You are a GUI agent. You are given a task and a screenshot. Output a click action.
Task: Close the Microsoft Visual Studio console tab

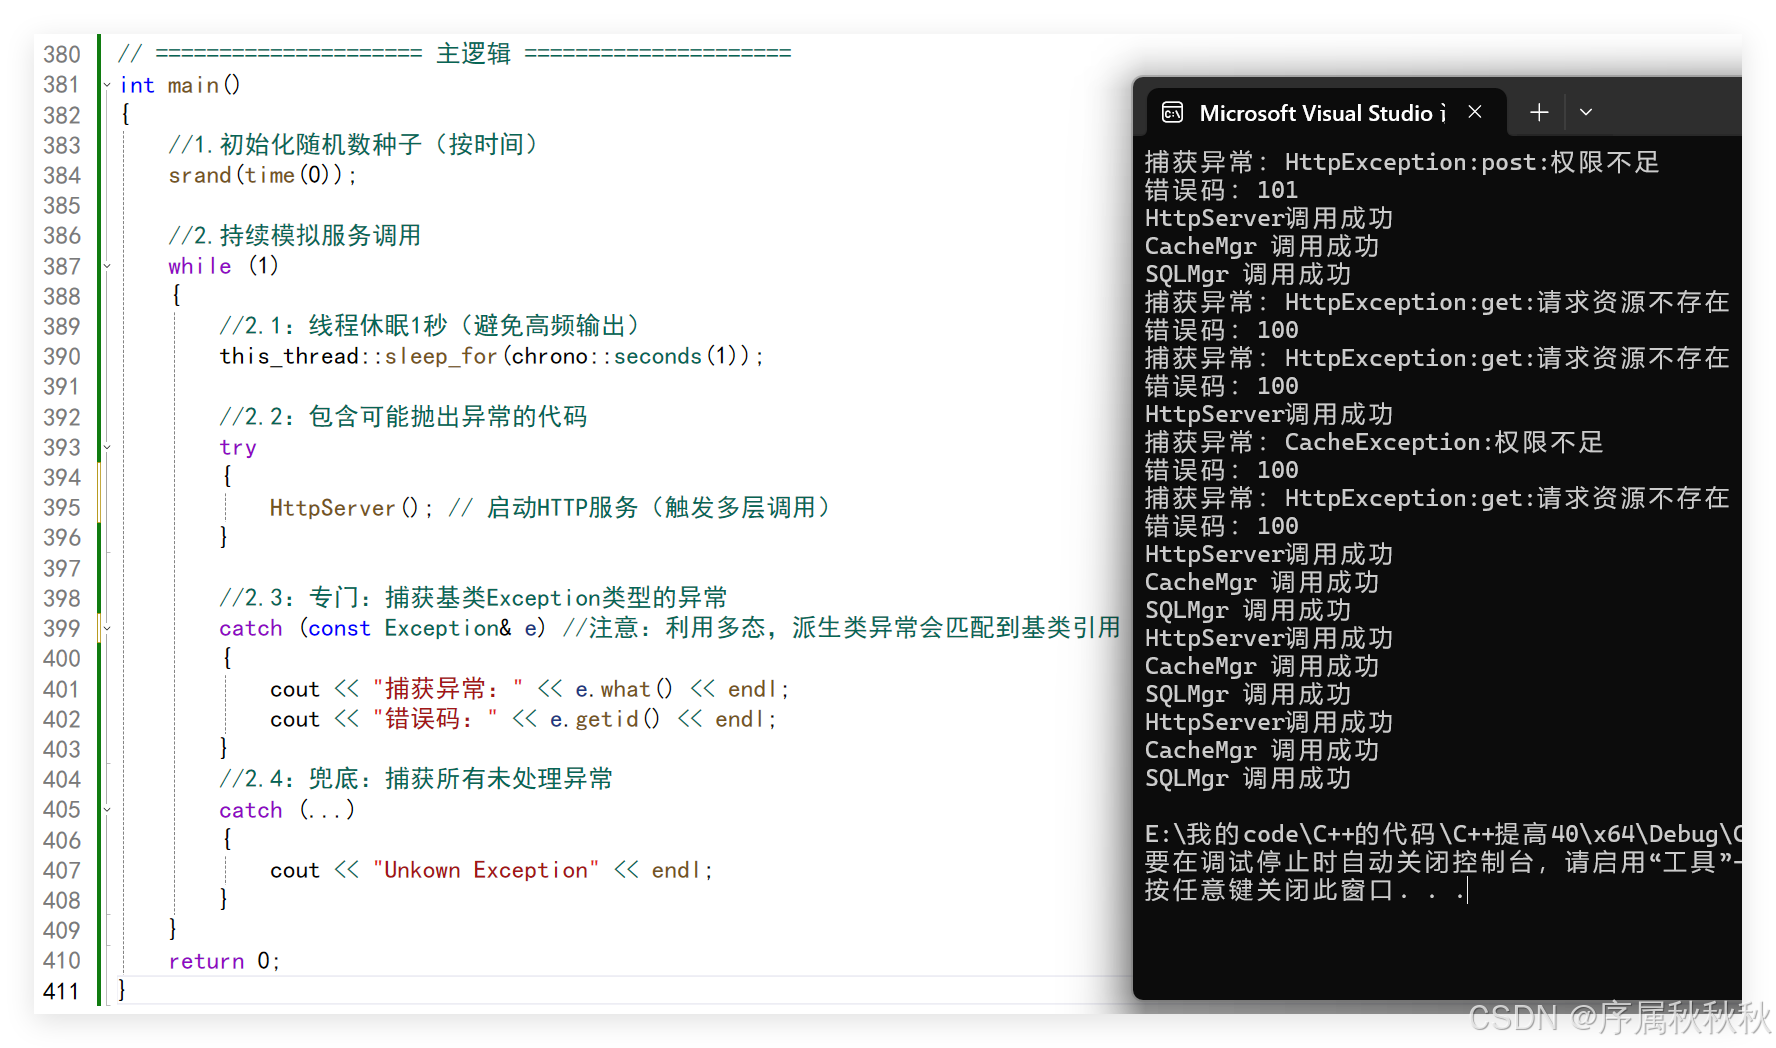pyautogui.click(x=1474, y=112)
